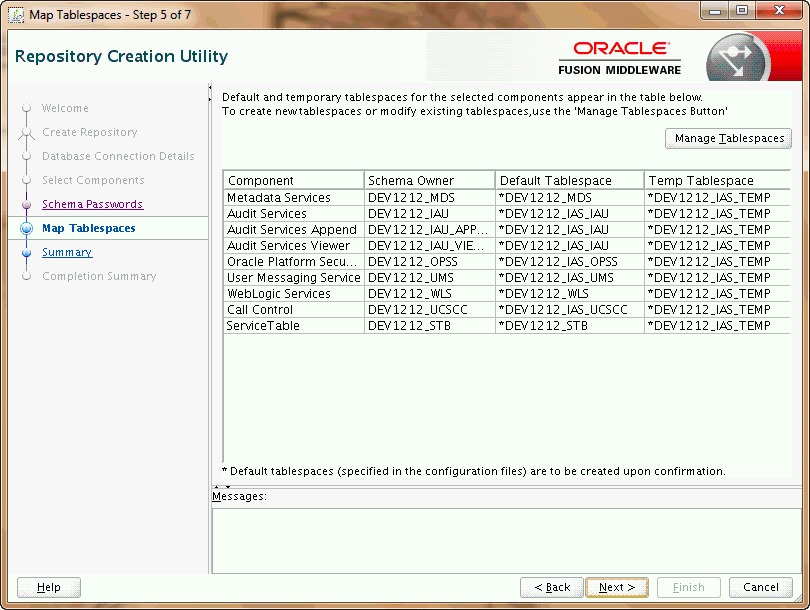Click the Map Tablespaces step bullet icon
Viewport: 810px width, 610px height.
pos(27,228)
